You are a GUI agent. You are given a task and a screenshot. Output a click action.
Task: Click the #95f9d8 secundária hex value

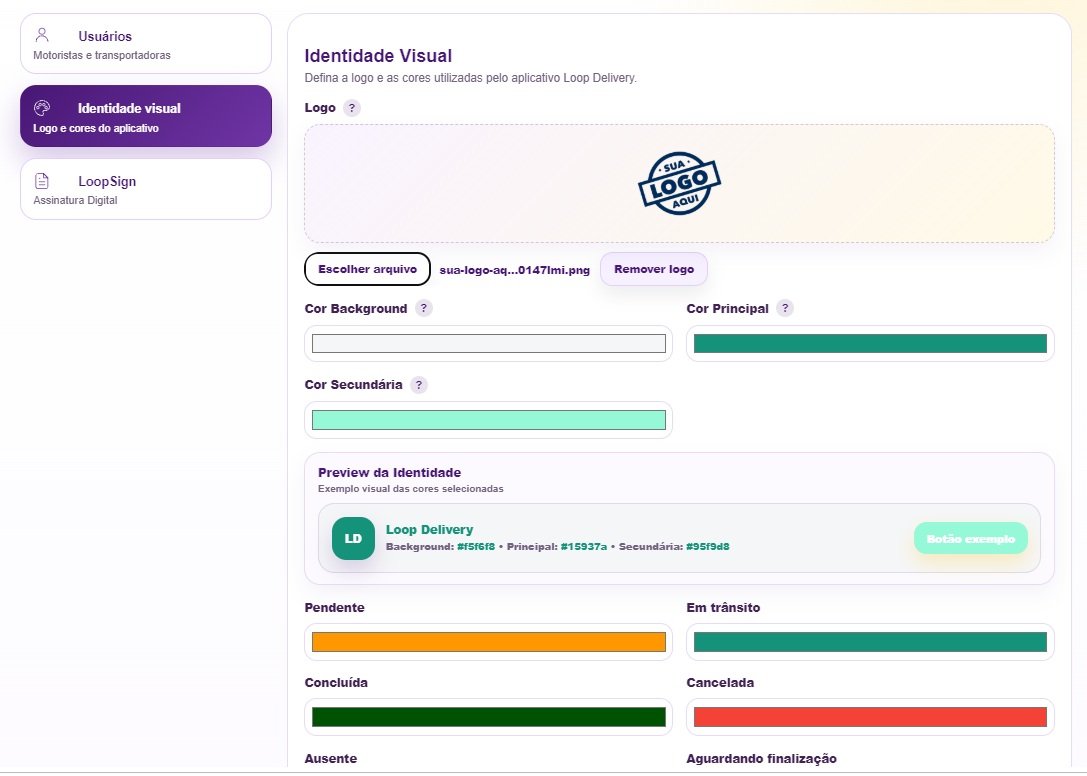(708, 546)
